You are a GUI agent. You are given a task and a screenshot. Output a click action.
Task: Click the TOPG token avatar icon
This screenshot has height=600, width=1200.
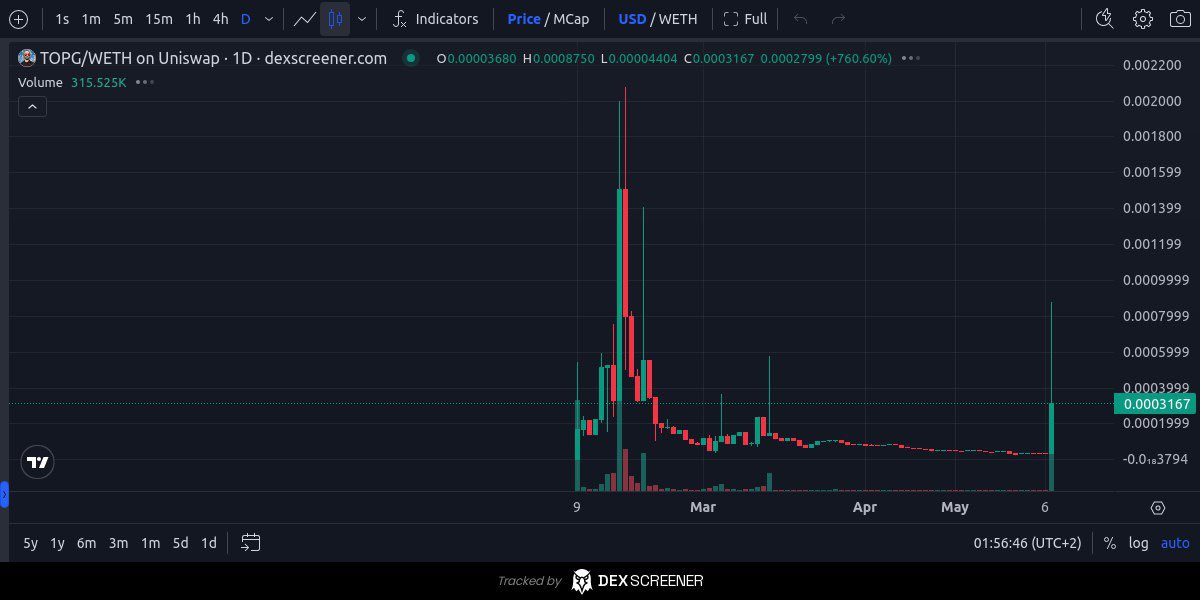[x=27, y=58]
